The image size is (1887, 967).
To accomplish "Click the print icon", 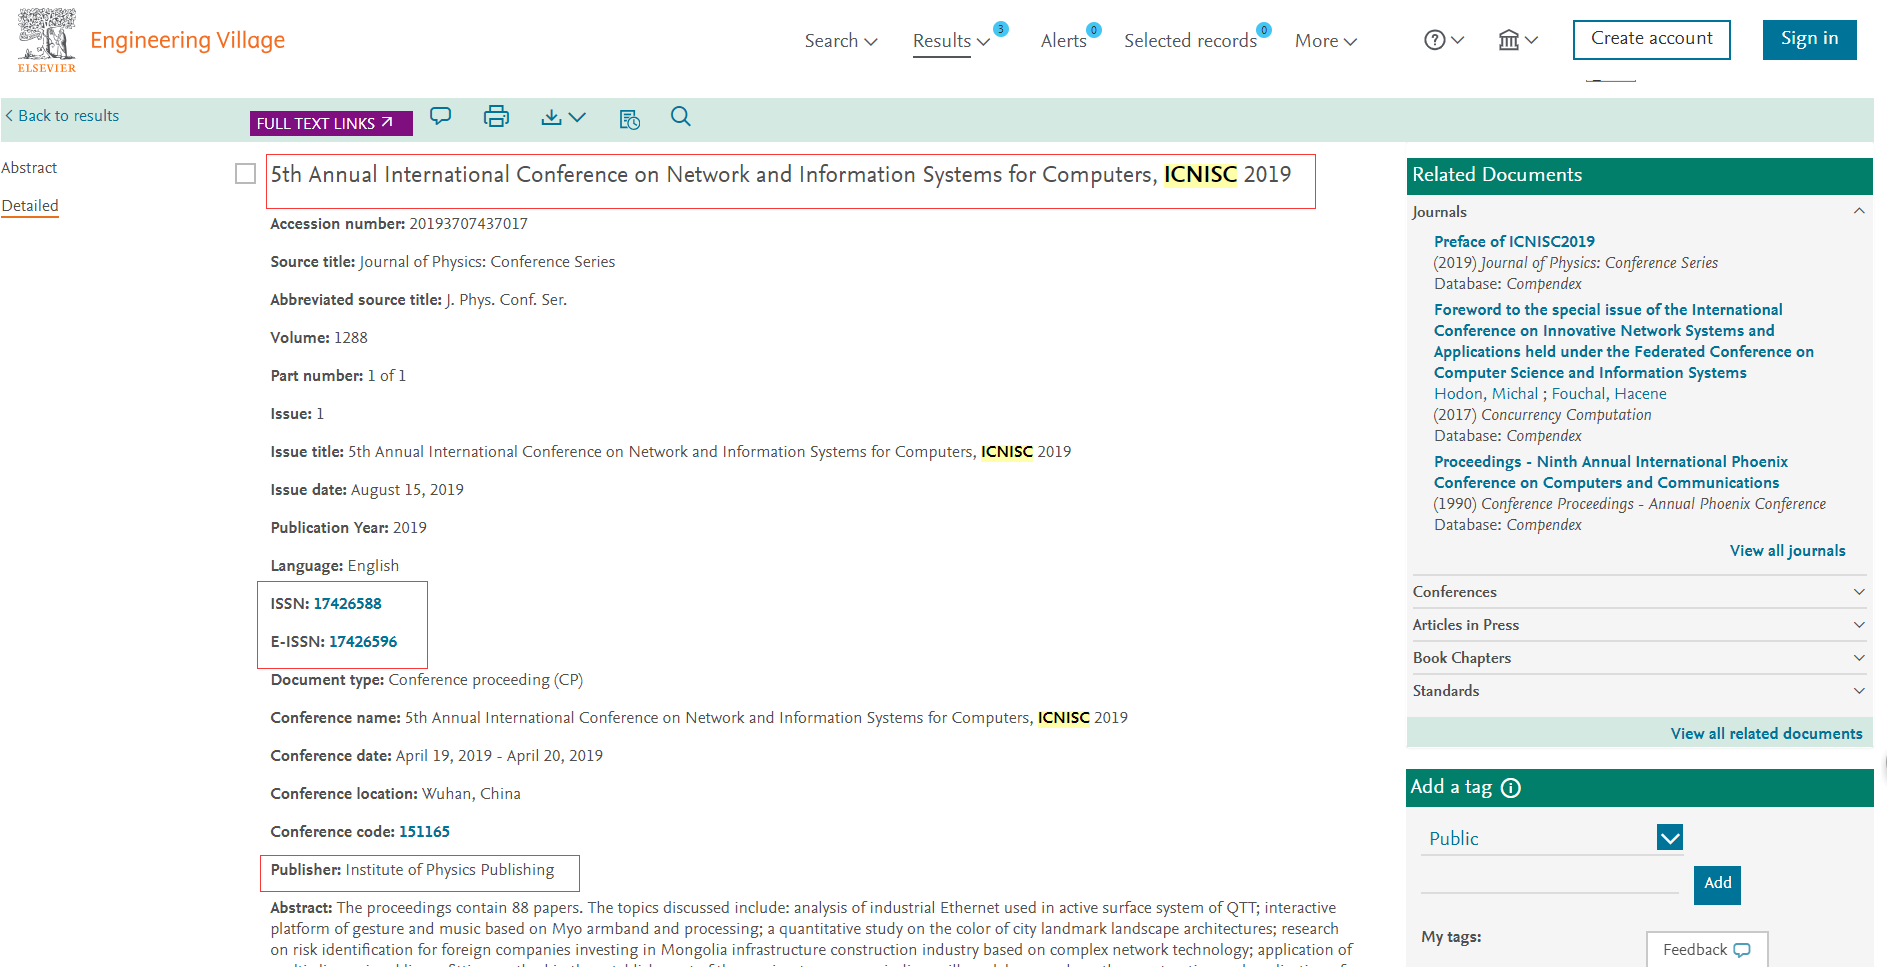I will tap(496, 116).
